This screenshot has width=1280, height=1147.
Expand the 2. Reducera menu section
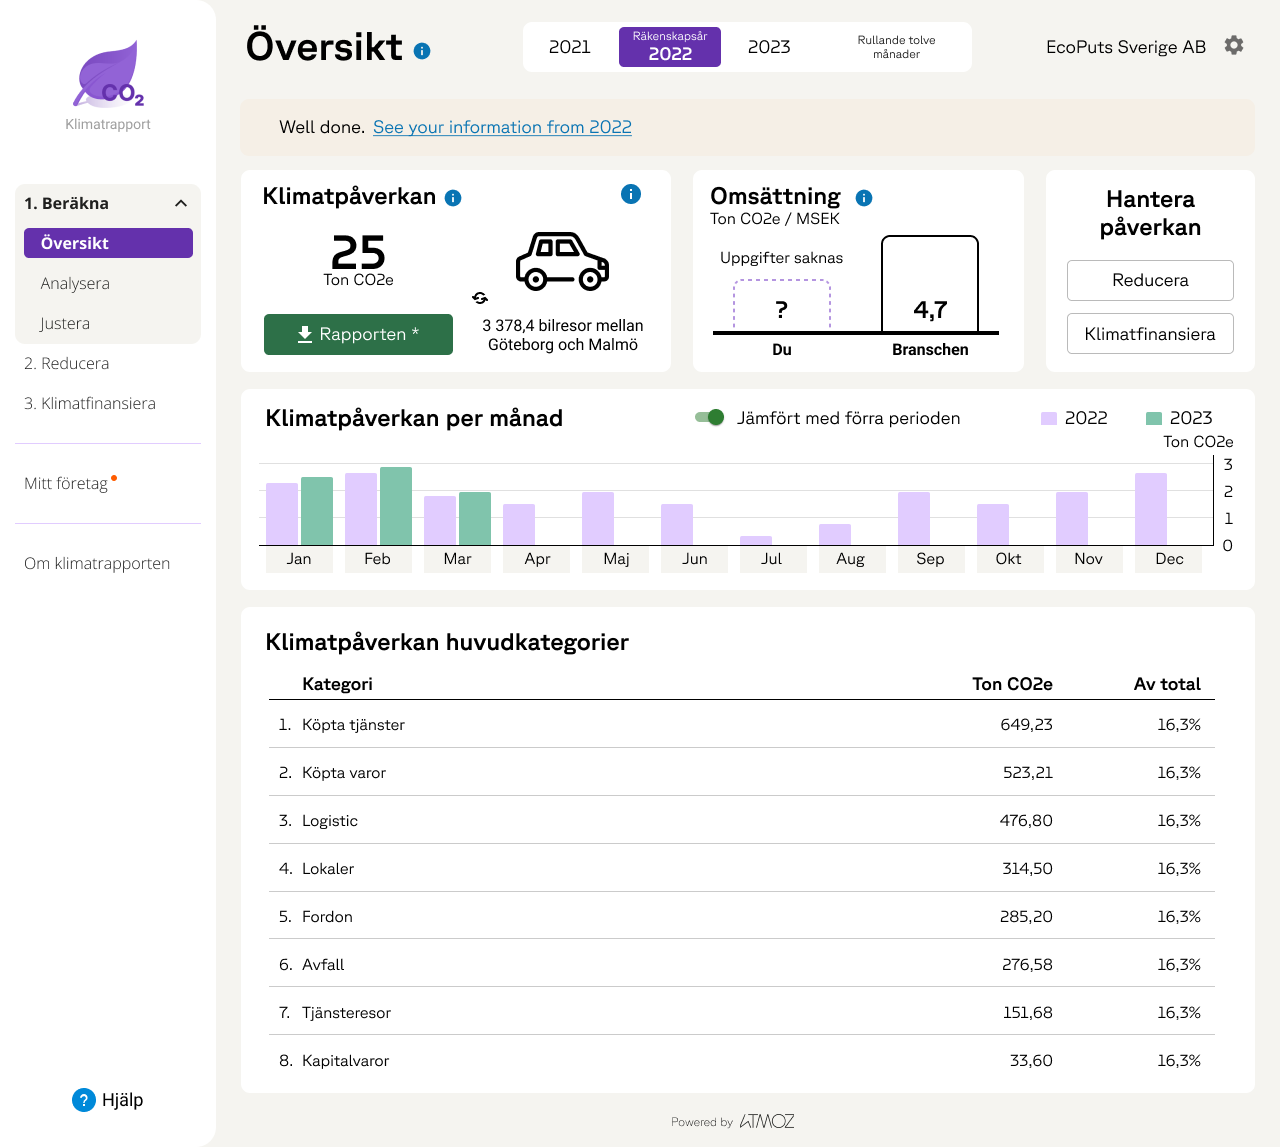click(x=67, y=363)
